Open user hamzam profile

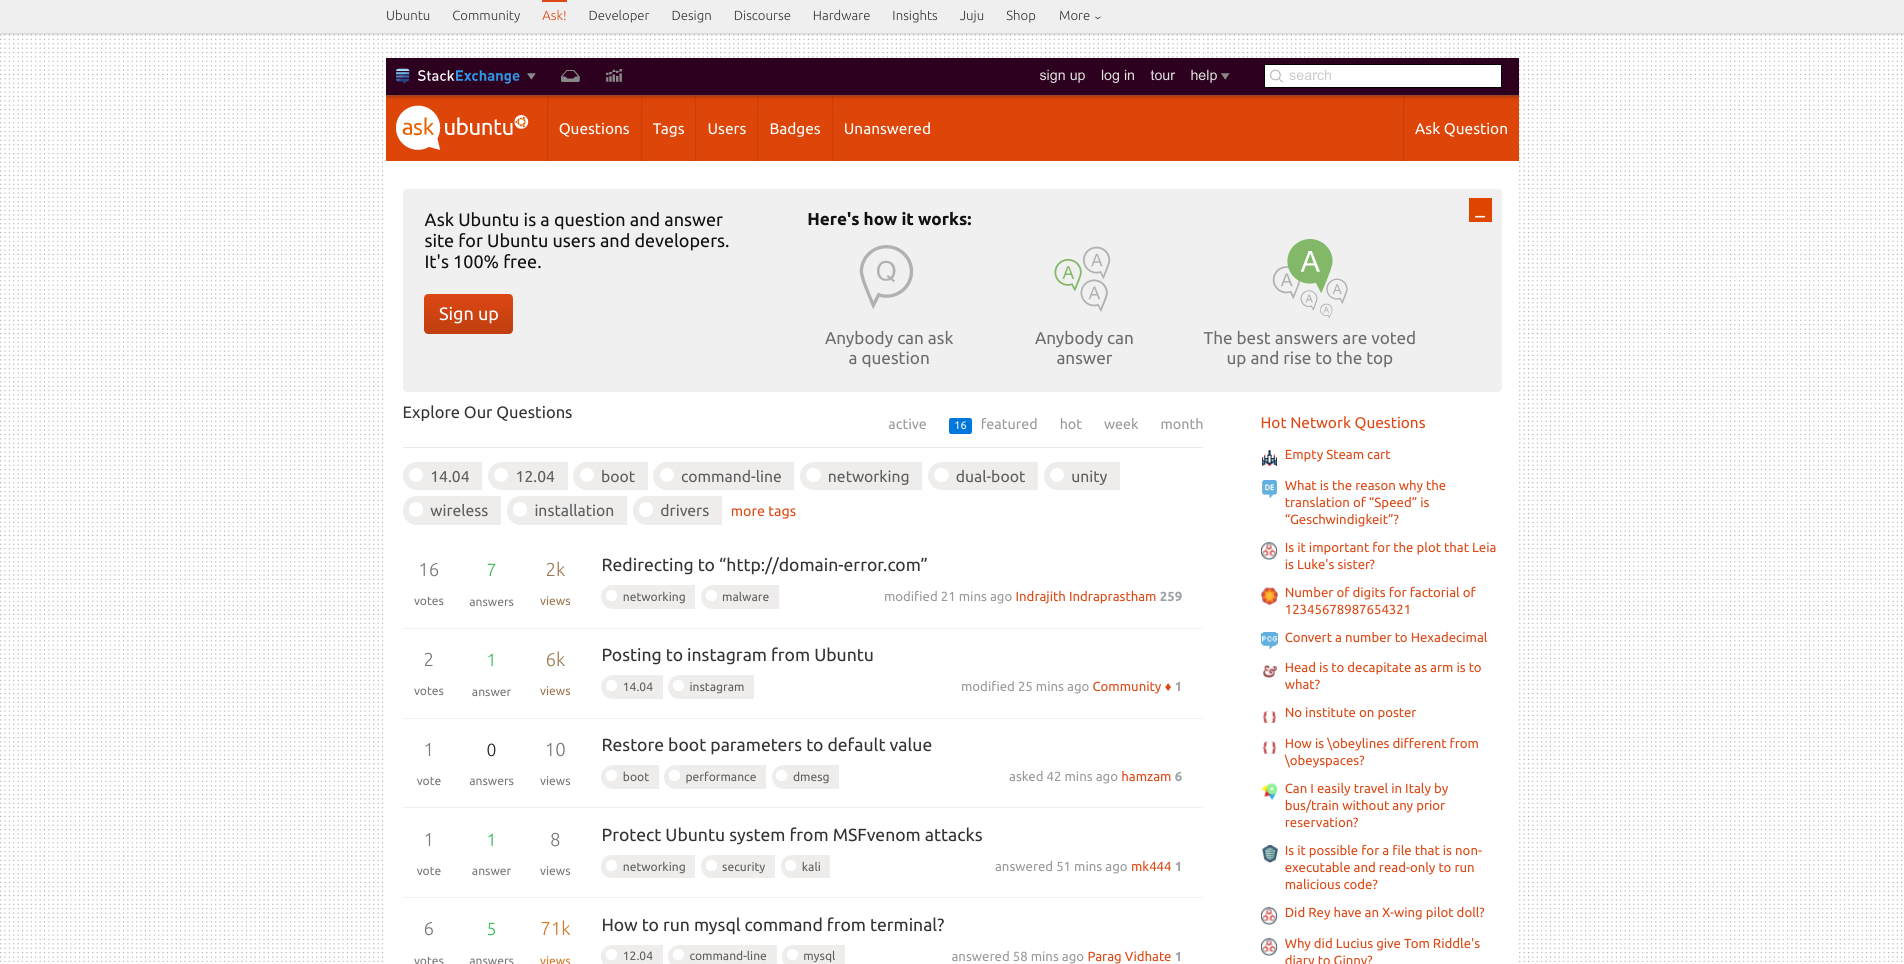[x=1146, y=777]
